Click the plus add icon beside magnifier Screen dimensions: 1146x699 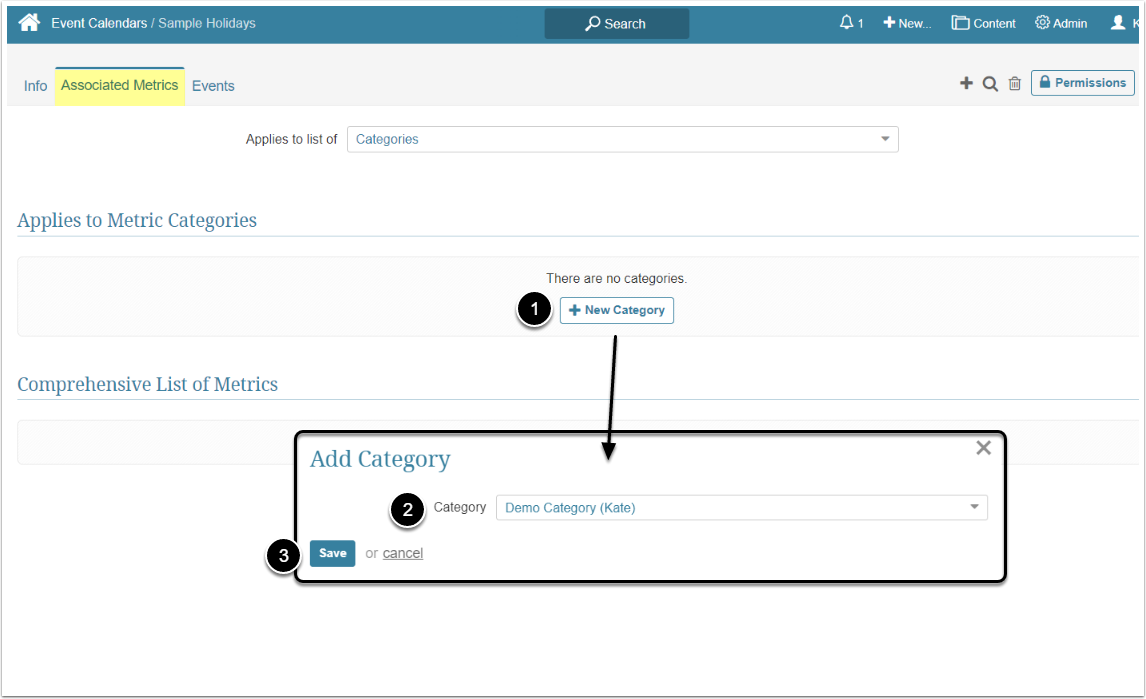(966, 84)
